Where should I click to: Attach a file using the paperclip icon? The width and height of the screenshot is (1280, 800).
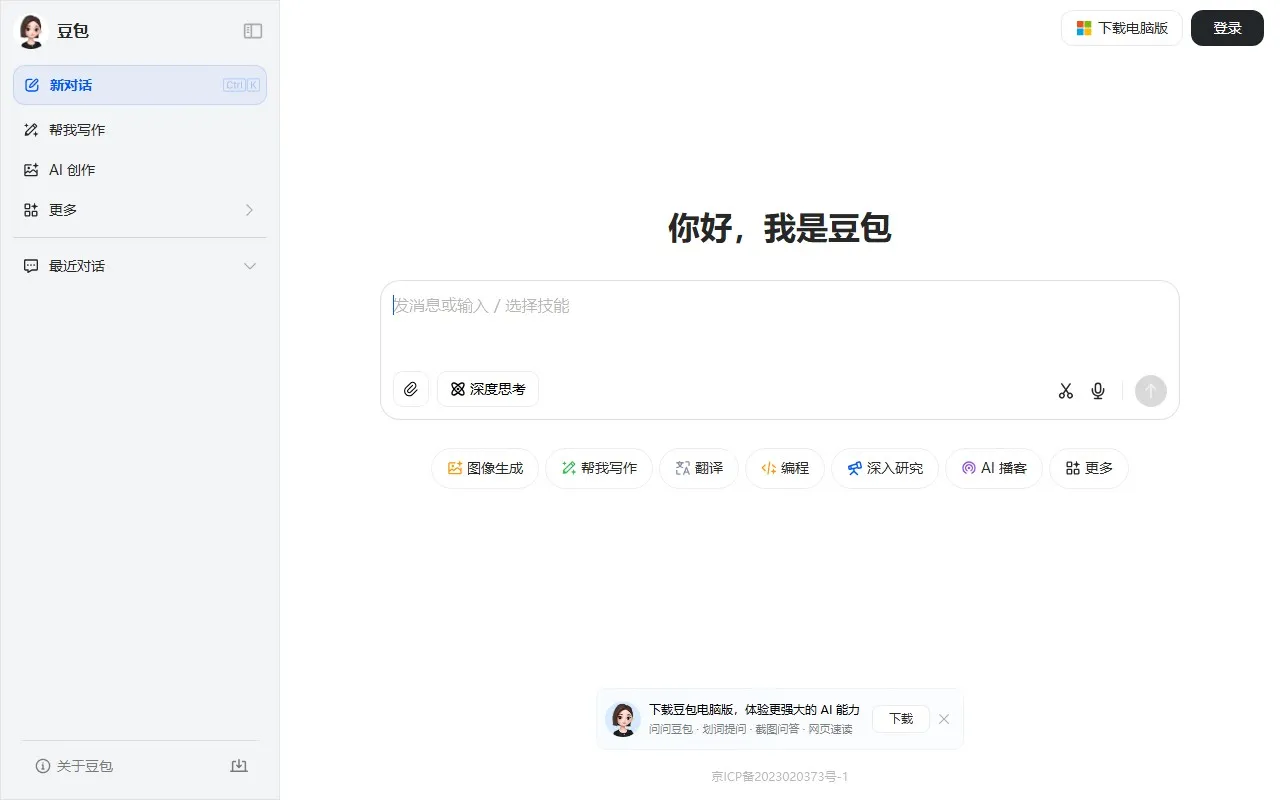[410, 389]
